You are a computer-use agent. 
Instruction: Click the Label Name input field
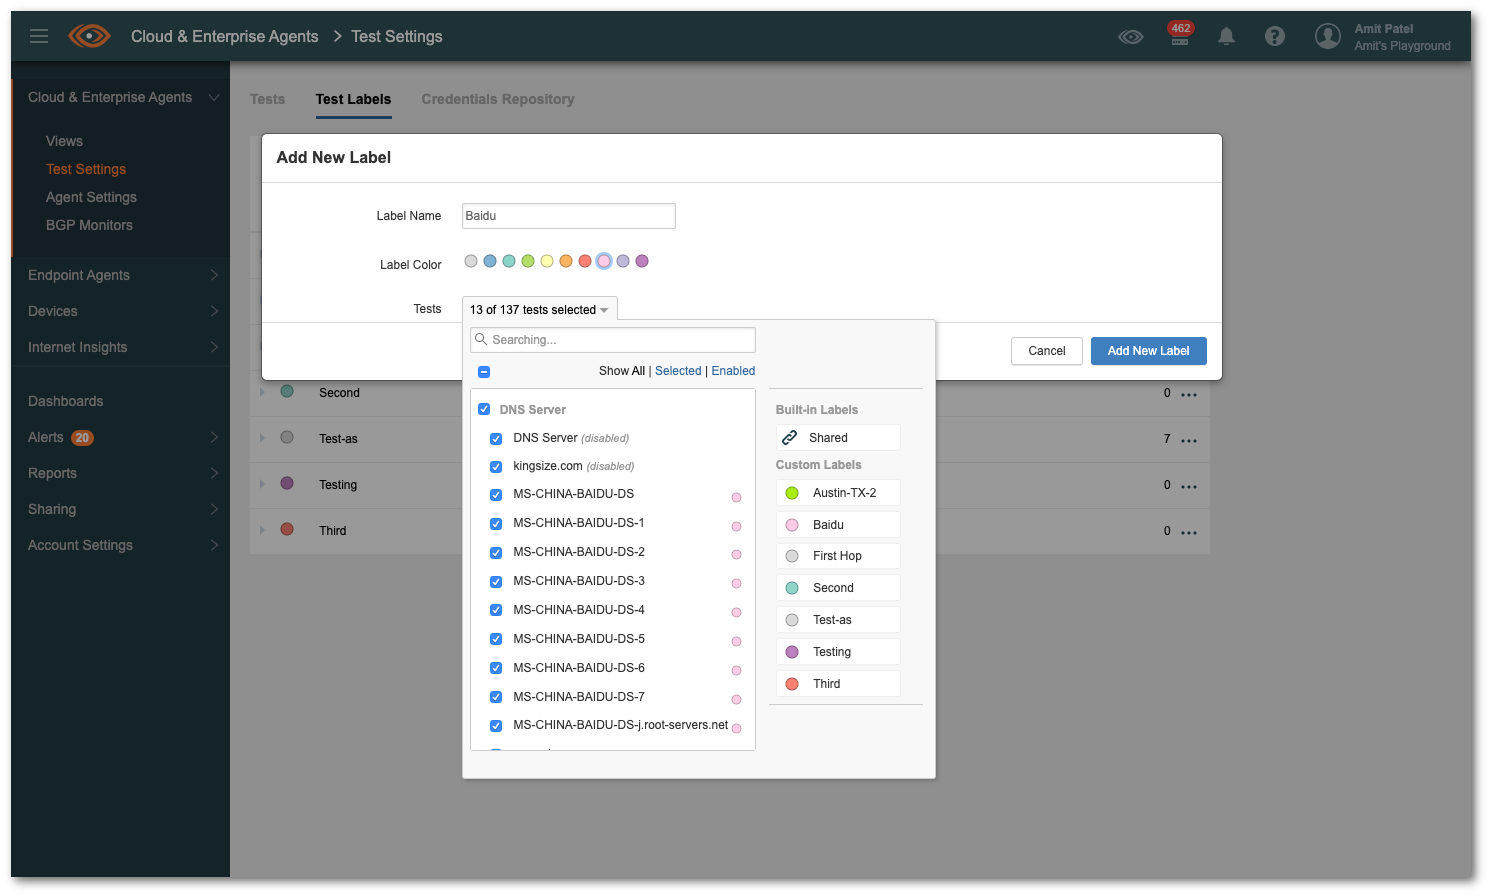(569, 216)
